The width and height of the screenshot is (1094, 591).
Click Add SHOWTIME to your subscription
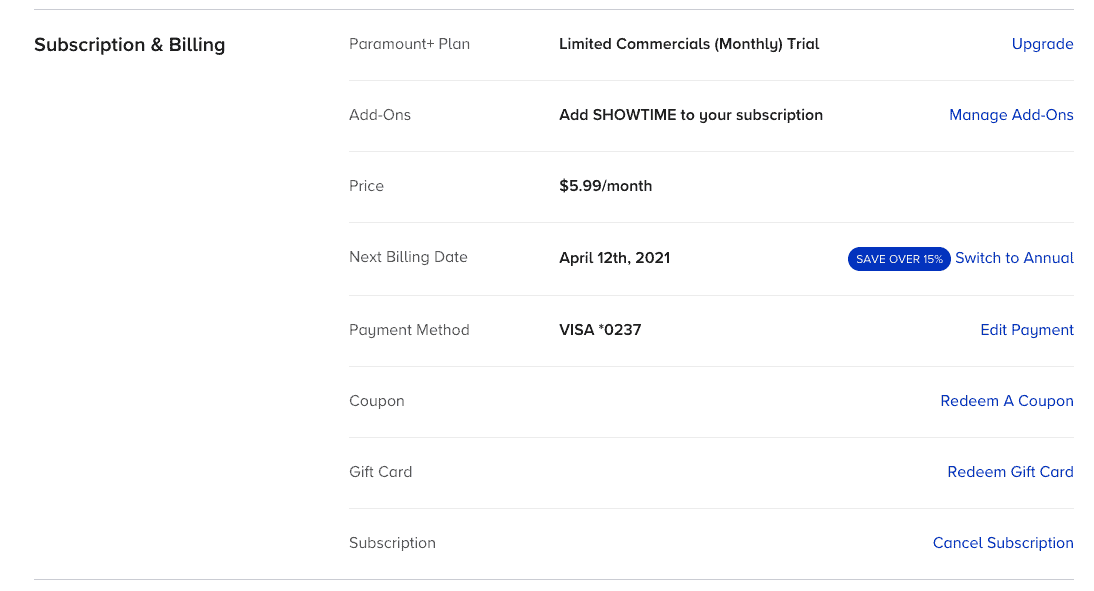click(691, 115)
